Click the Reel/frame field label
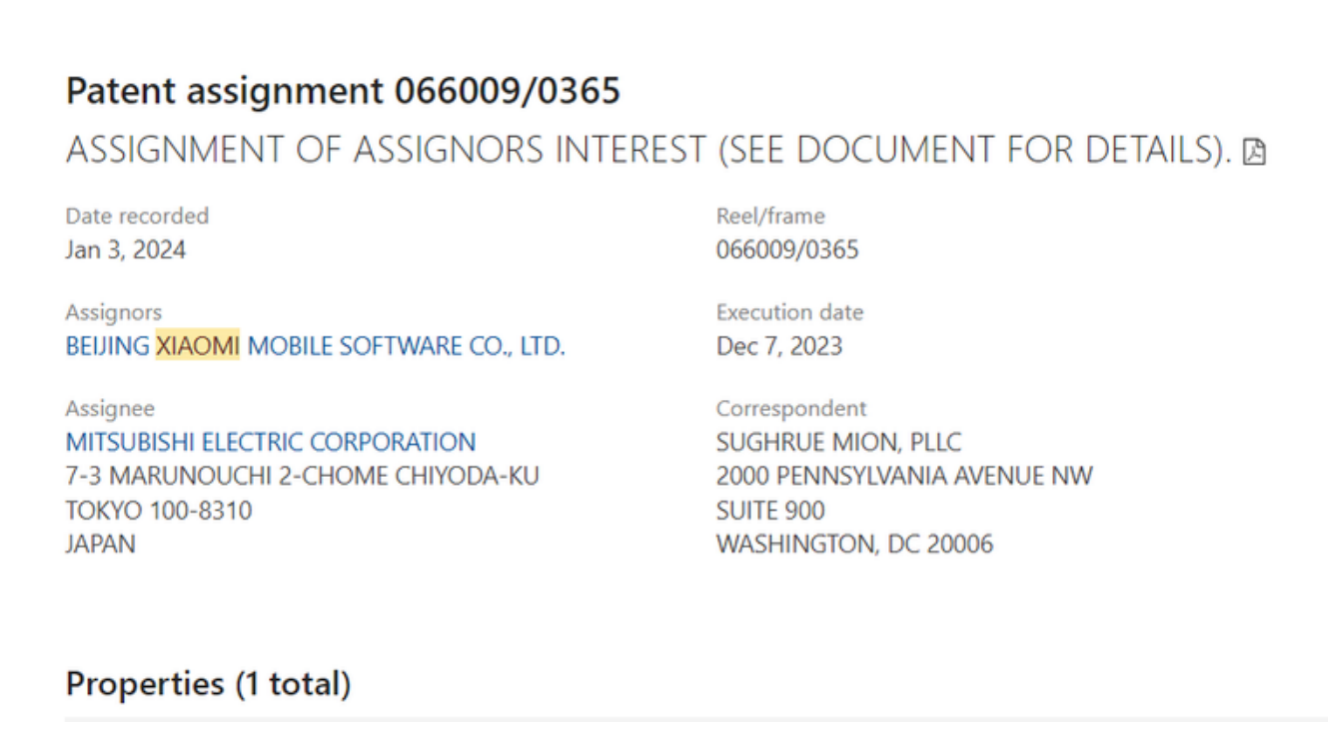 coord(770,216)
